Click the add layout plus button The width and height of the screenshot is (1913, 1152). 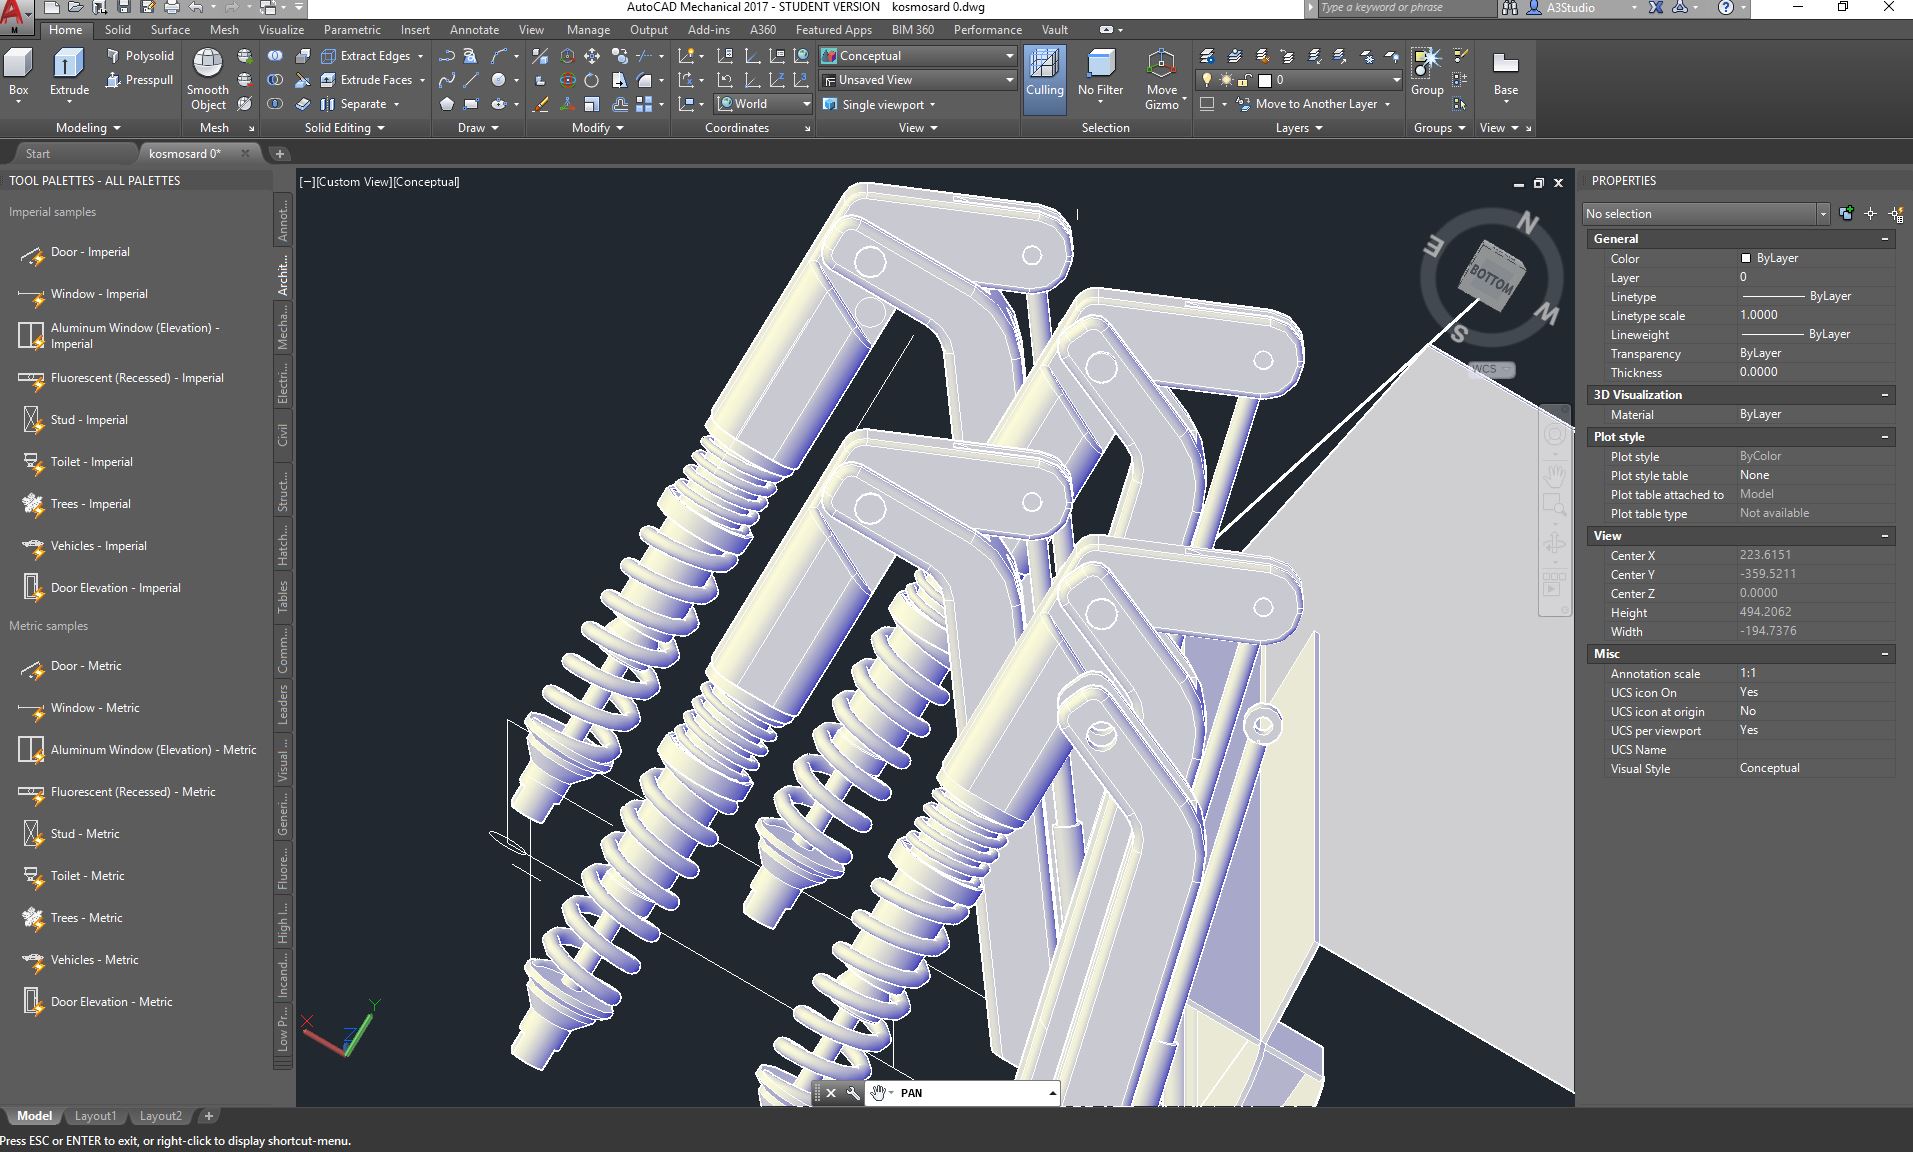click(x=208, y=1116)
